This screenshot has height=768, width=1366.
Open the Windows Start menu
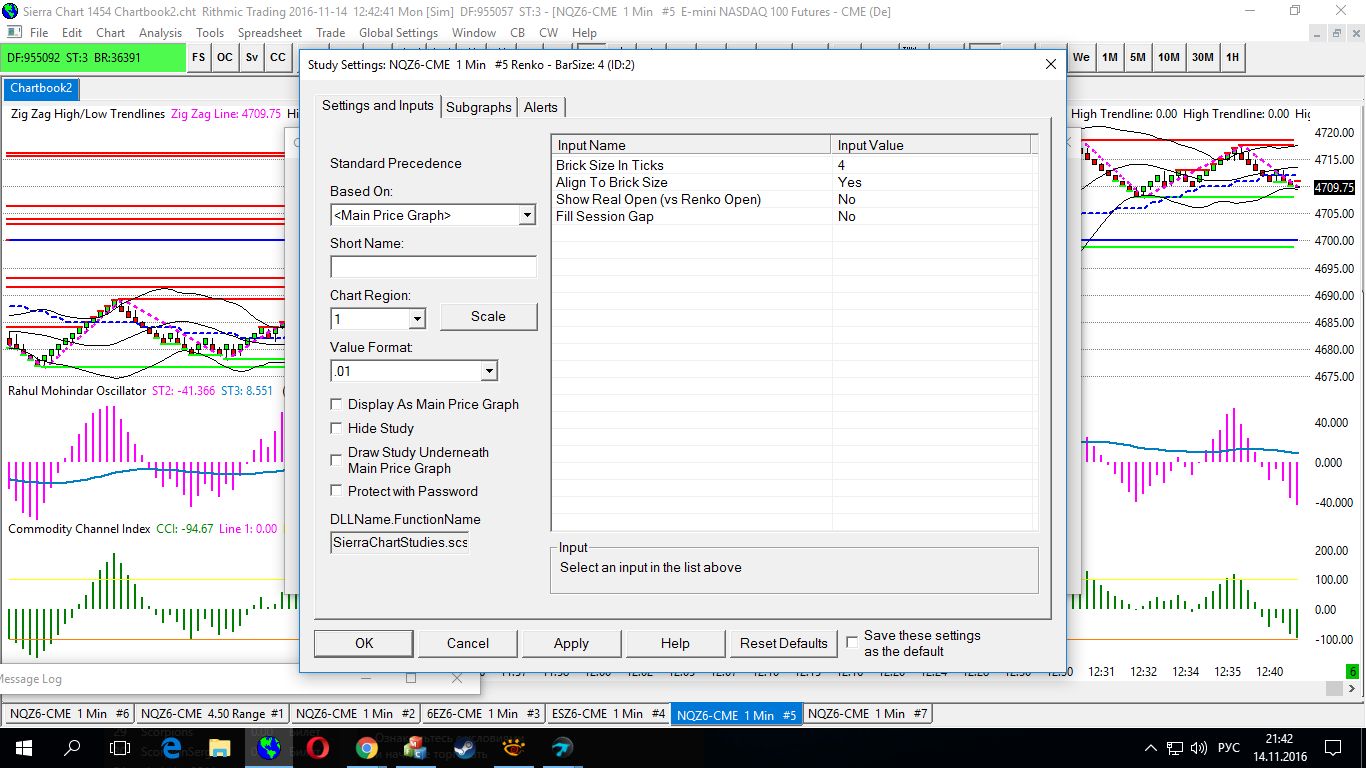point(24,748)
